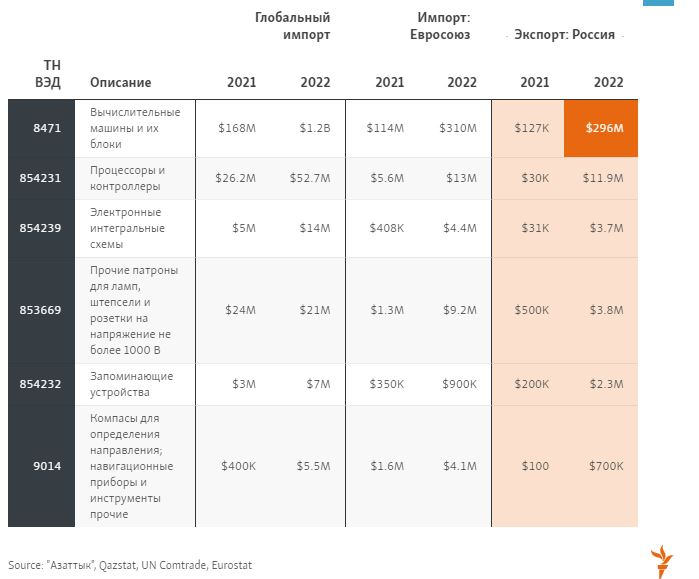
Task: Click the Radio Liberty torch logo
Action: [662, 561]
